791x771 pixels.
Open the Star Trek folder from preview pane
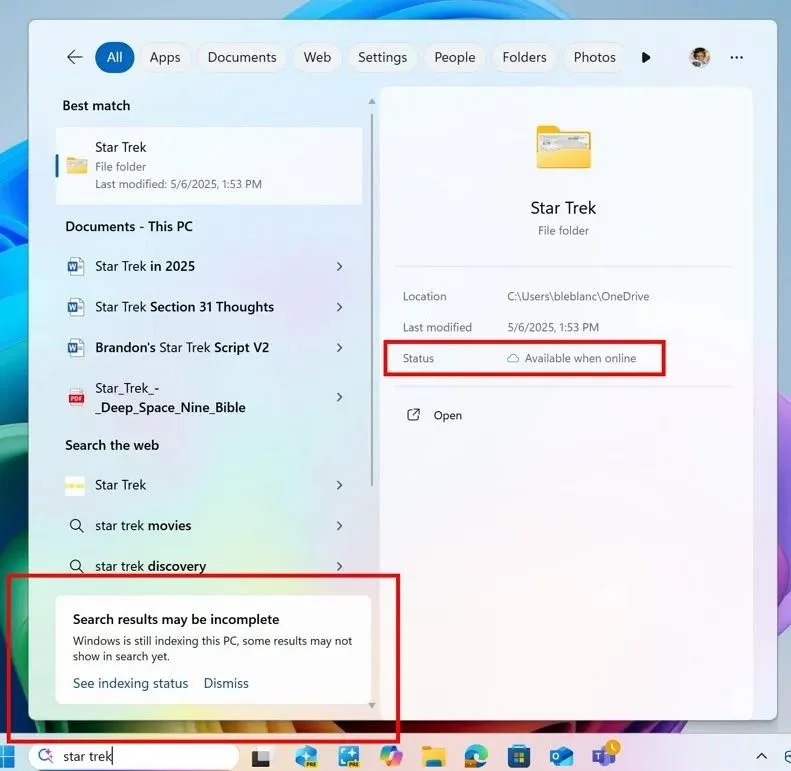click(434, 415)
